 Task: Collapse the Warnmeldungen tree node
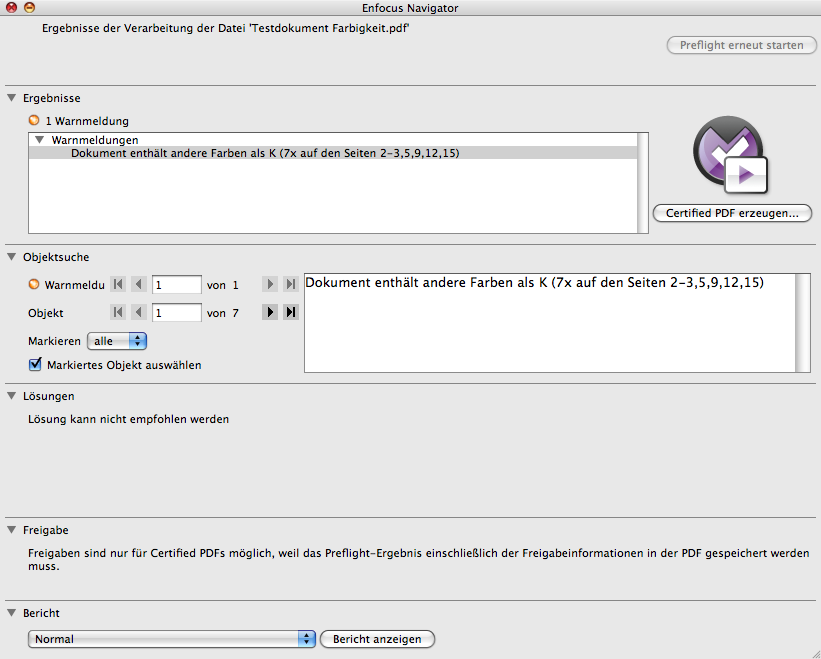40,140
